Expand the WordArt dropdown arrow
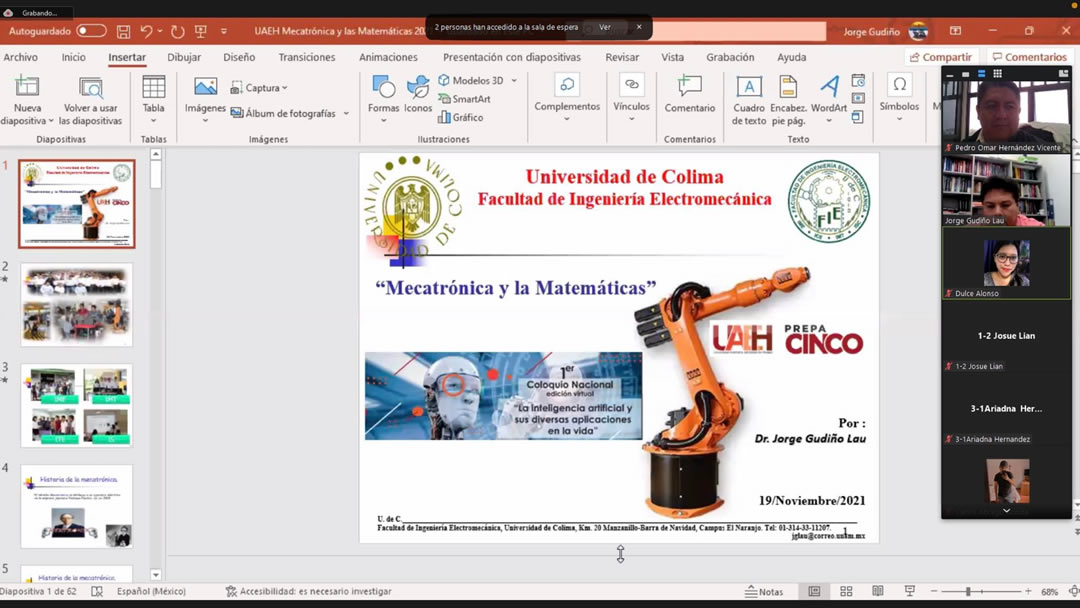 click(x=829, y=121)
